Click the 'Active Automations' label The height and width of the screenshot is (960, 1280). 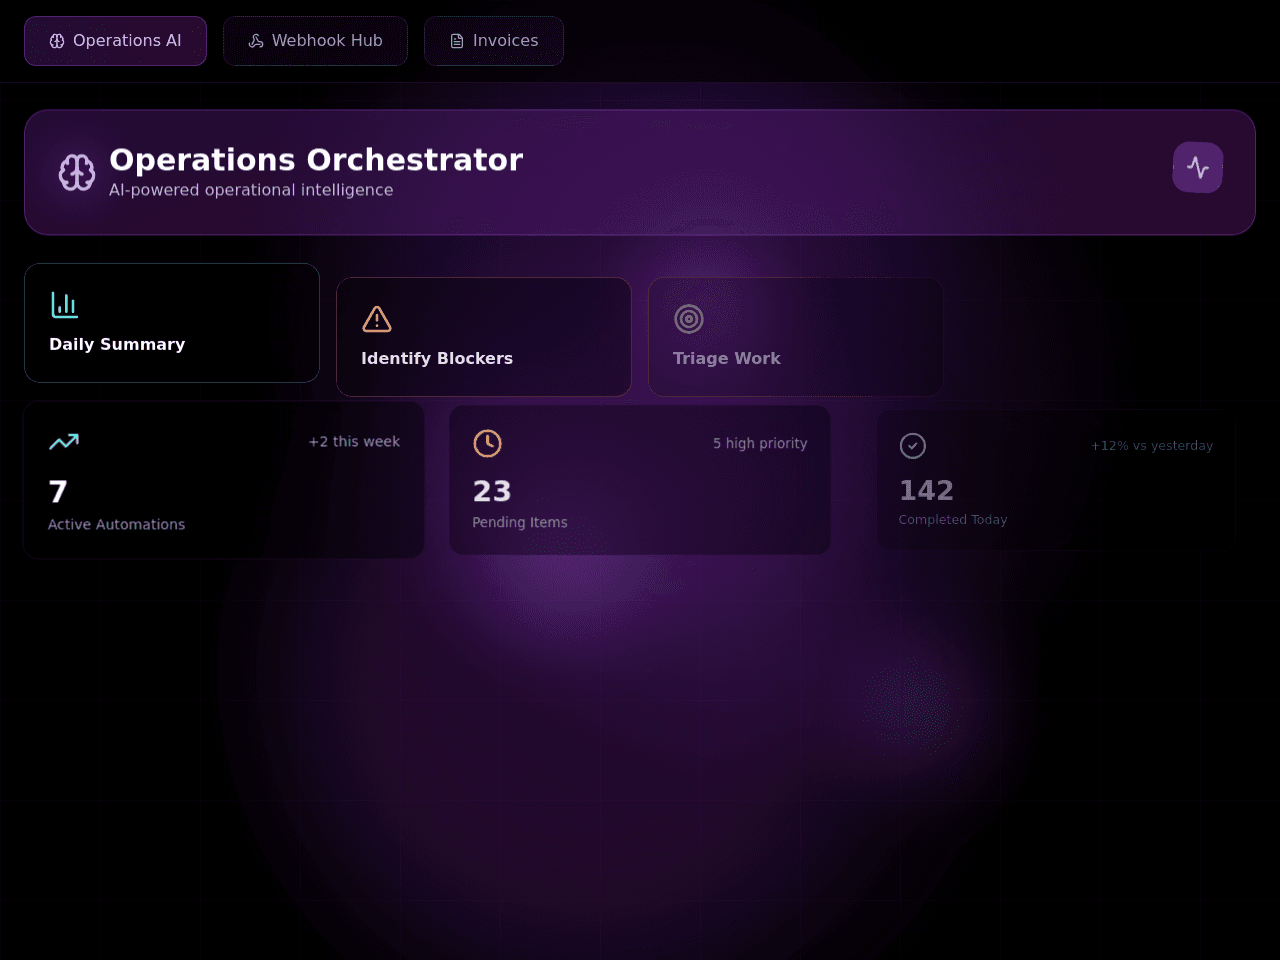(x=117, y=524)
